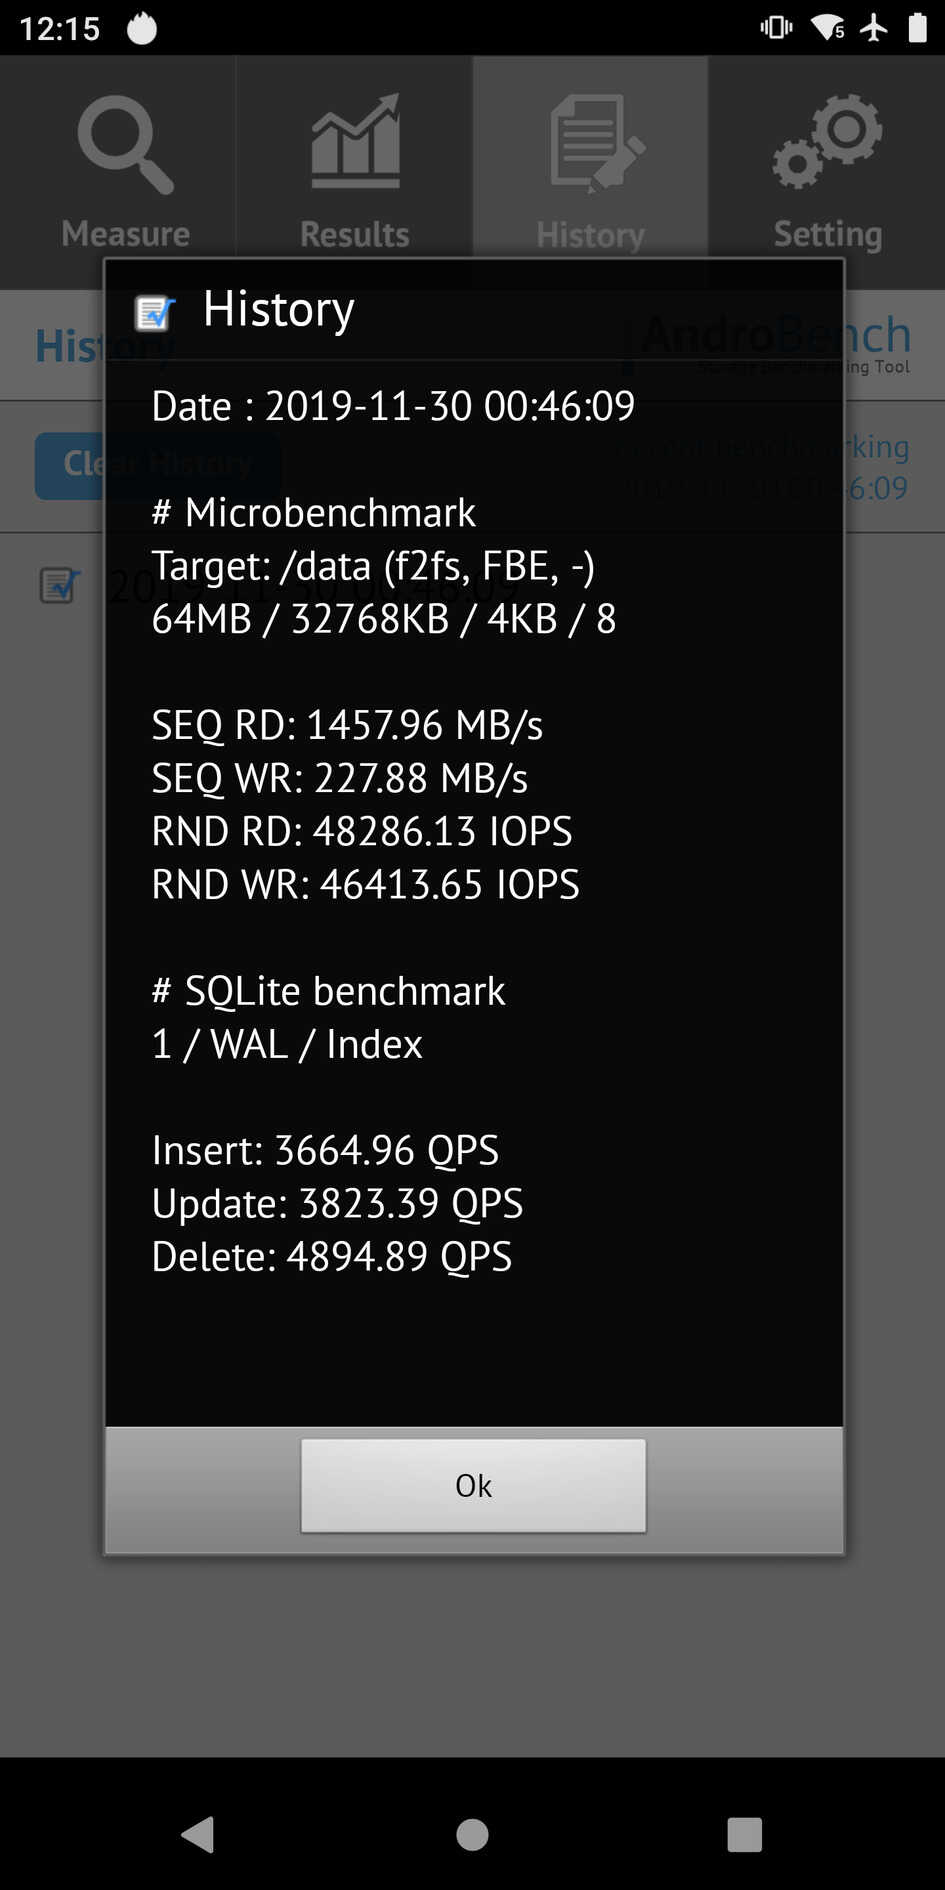Tap the recent apps square button
Screen dimensions: 945x1890
[744, 1834]
